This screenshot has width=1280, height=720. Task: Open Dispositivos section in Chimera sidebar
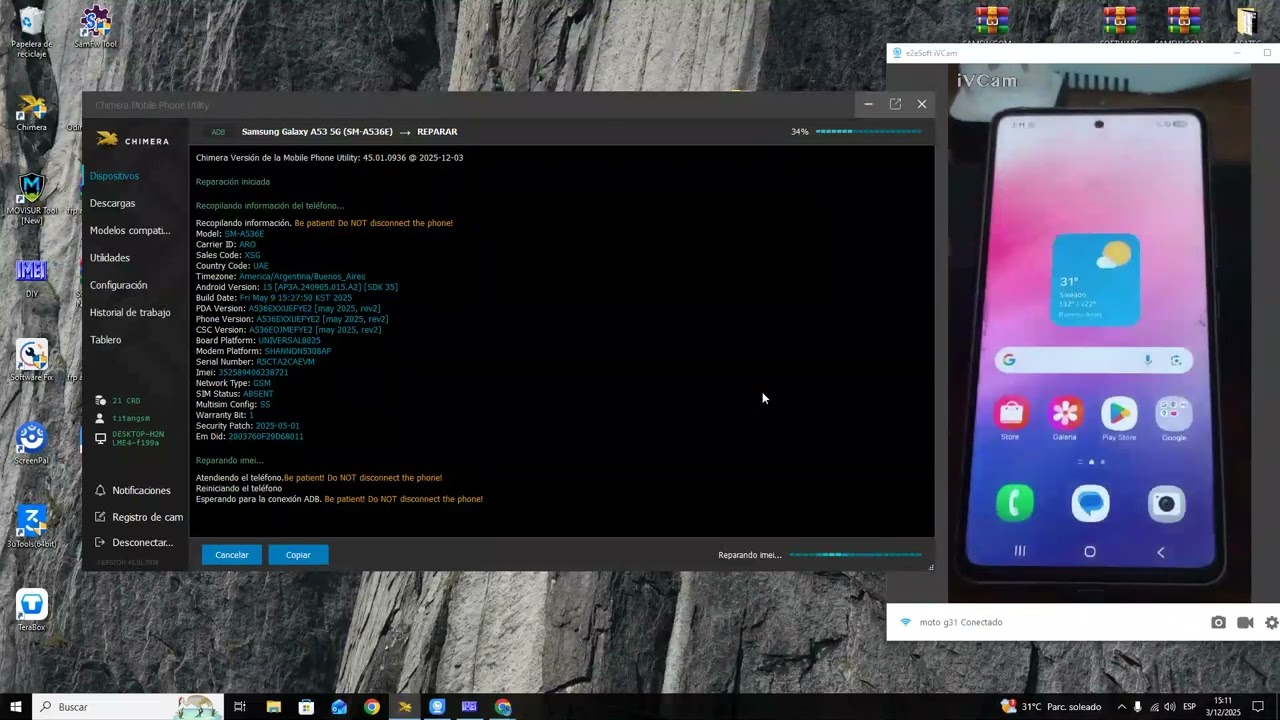(x=114, y=176)
